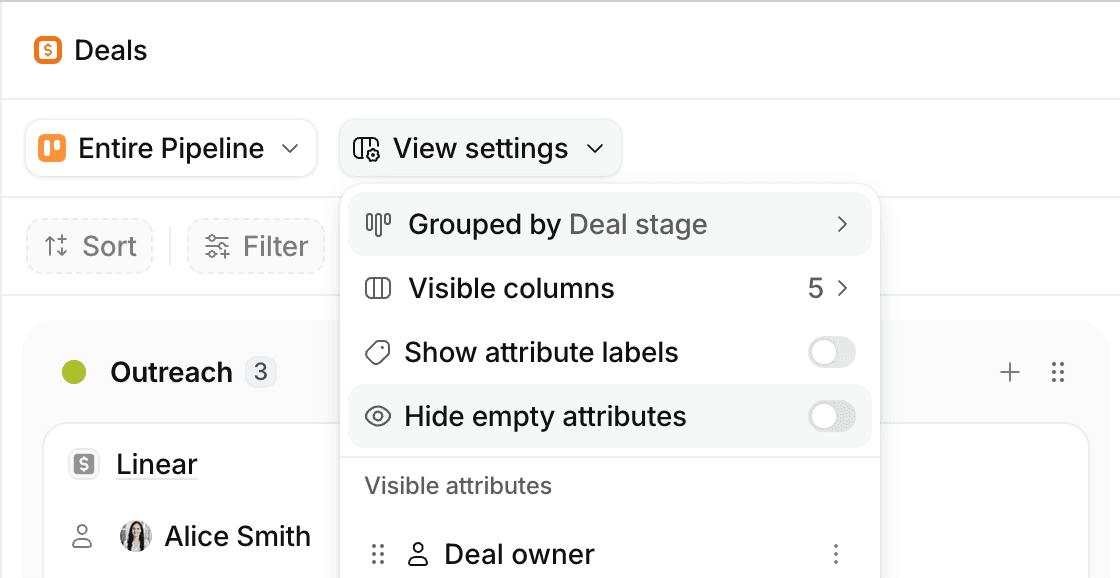Click the person icon next to Deal owner

click(x=417, y=554)
